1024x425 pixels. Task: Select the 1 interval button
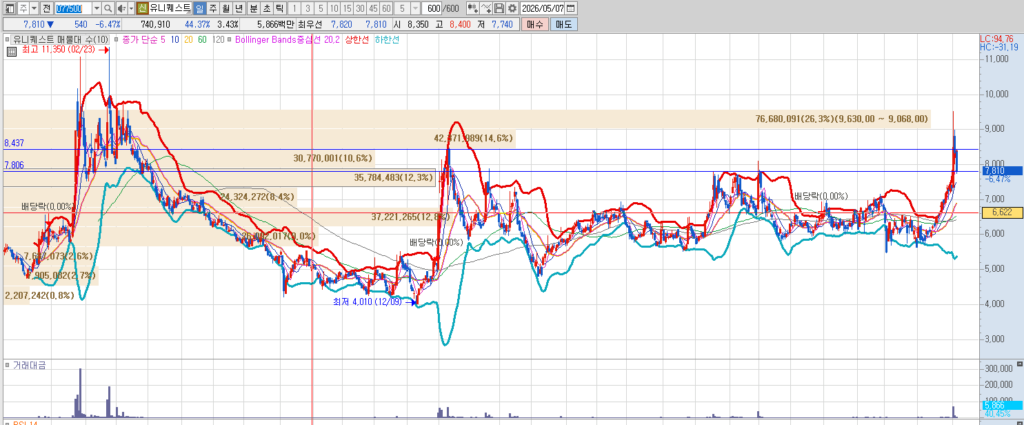[294, 8]
